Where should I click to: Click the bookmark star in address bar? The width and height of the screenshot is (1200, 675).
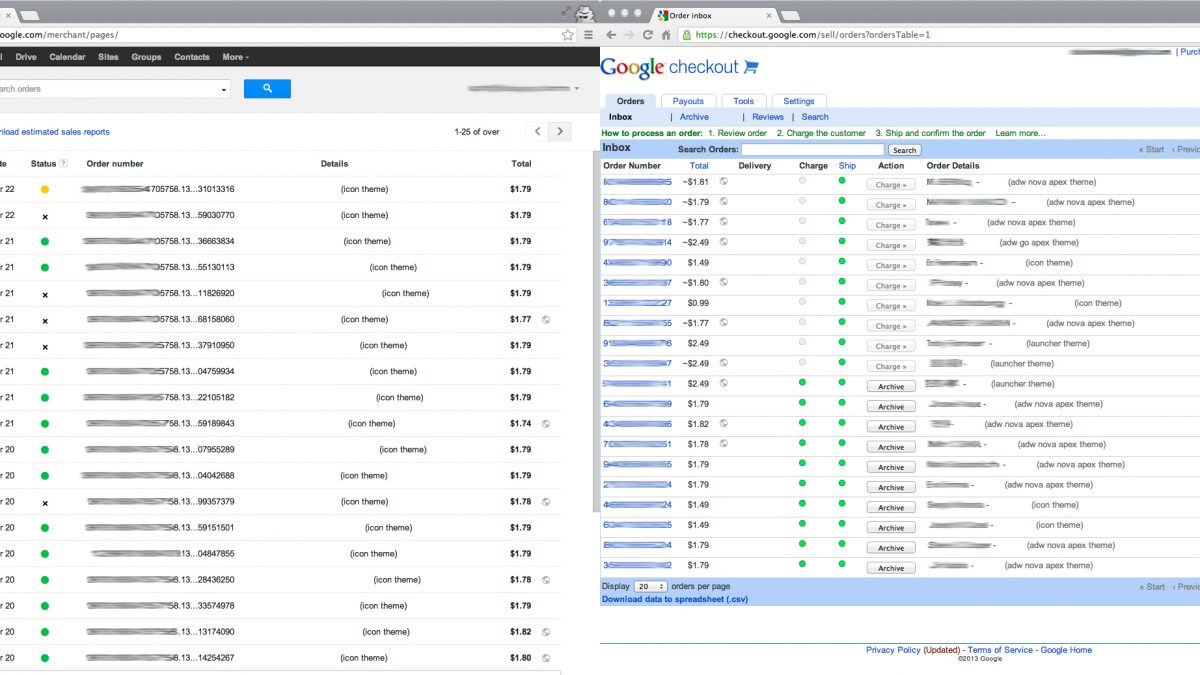tap(568, 35)
